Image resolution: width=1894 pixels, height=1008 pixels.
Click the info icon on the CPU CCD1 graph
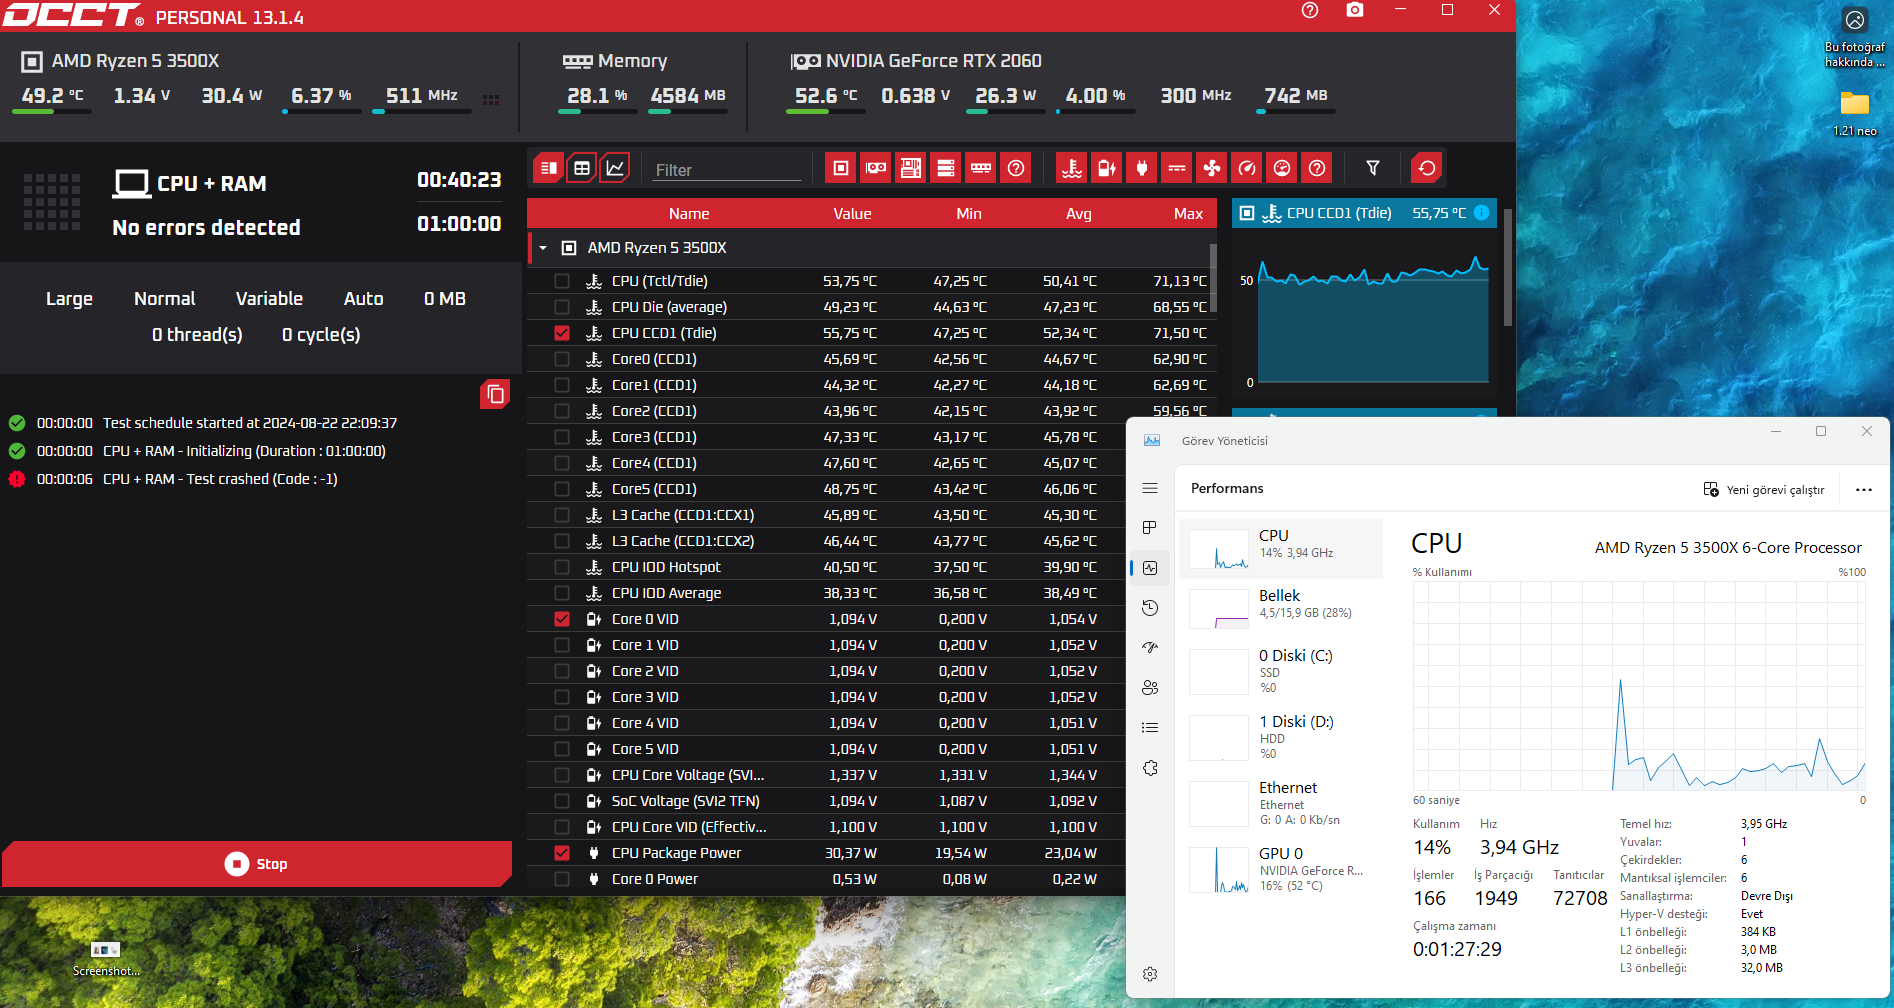coord(1481,213)
